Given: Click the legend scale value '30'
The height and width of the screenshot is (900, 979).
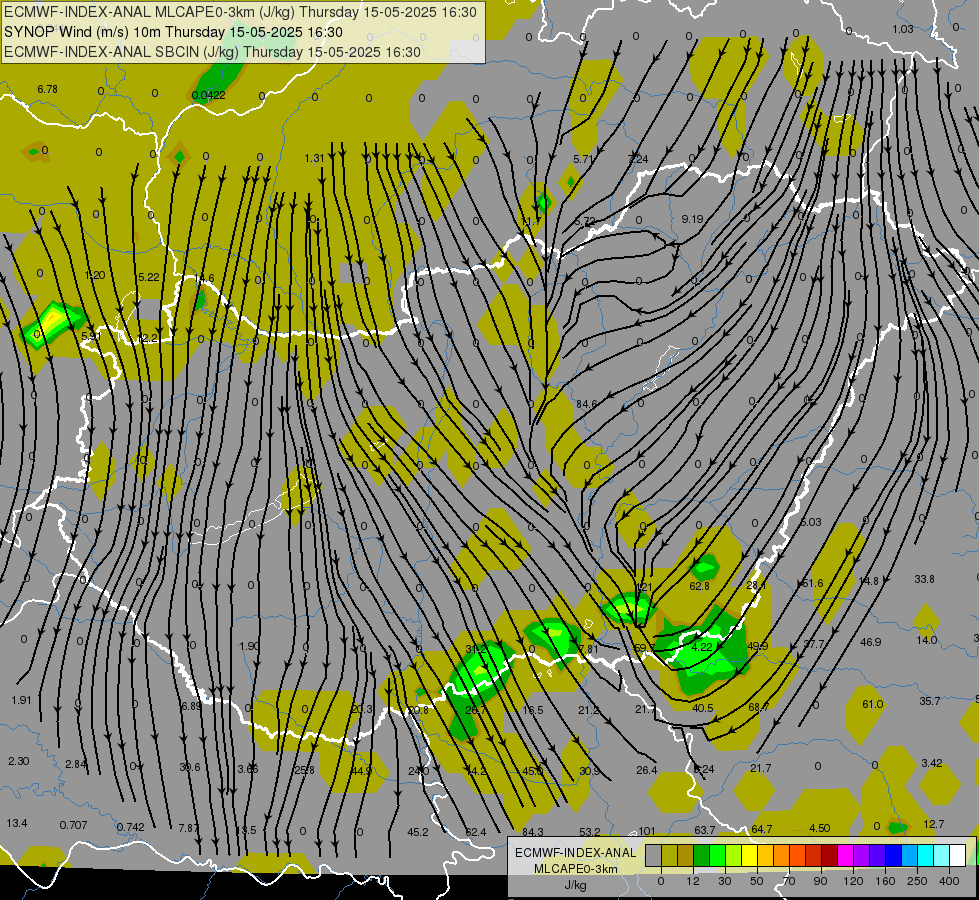Looking at the screenshot, I should pyautogui.click(x=724, y=881).
